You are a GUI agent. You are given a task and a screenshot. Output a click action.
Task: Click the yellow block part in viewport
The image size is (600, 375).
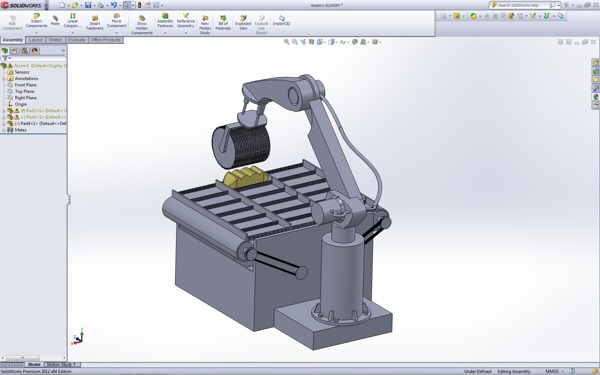[246, 177]
